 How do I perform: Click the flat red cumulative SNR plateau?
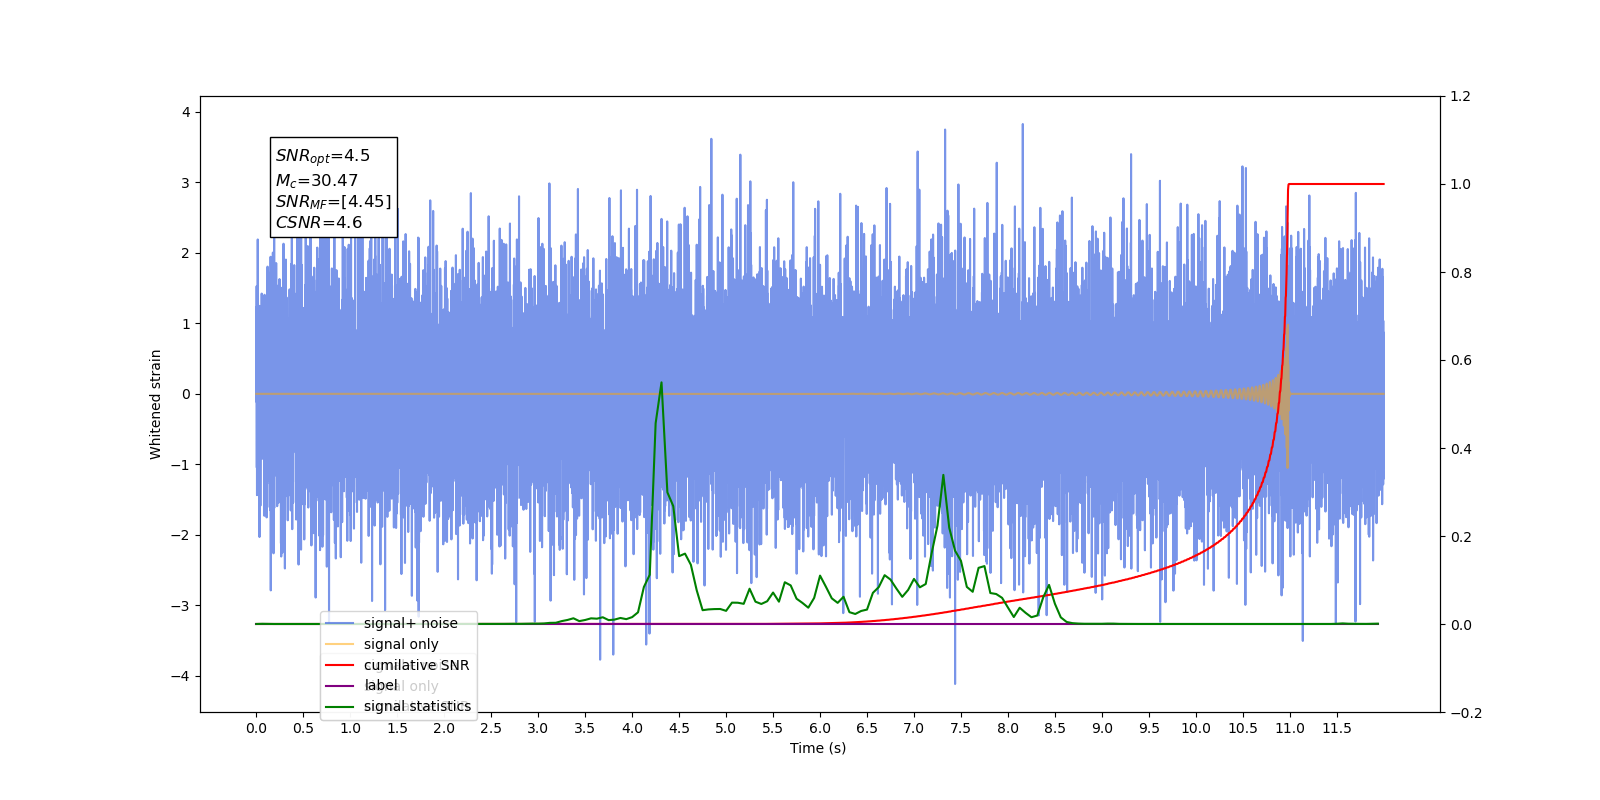click(1336, 184)
